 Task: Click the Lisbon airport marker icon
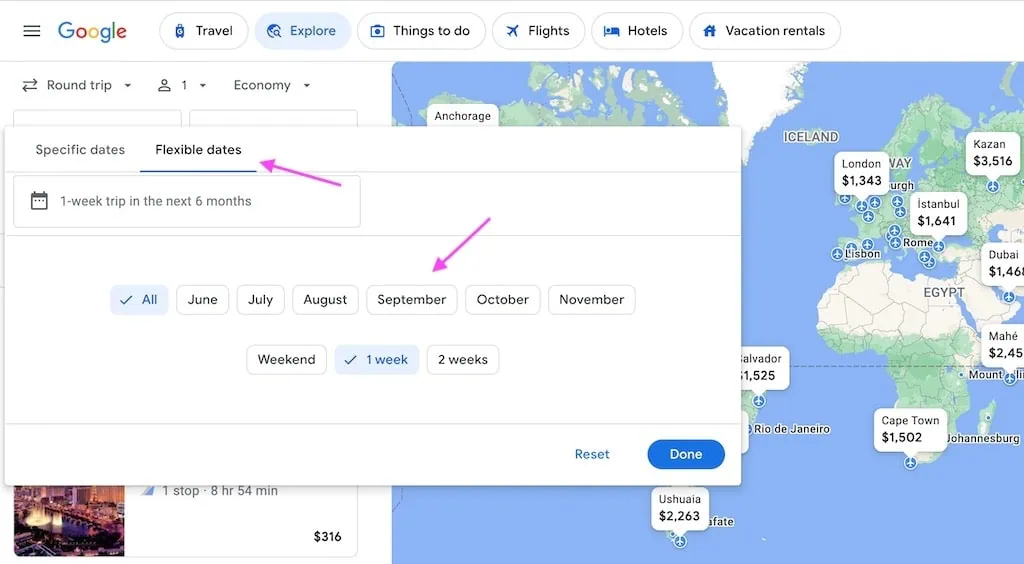(837, 254)
